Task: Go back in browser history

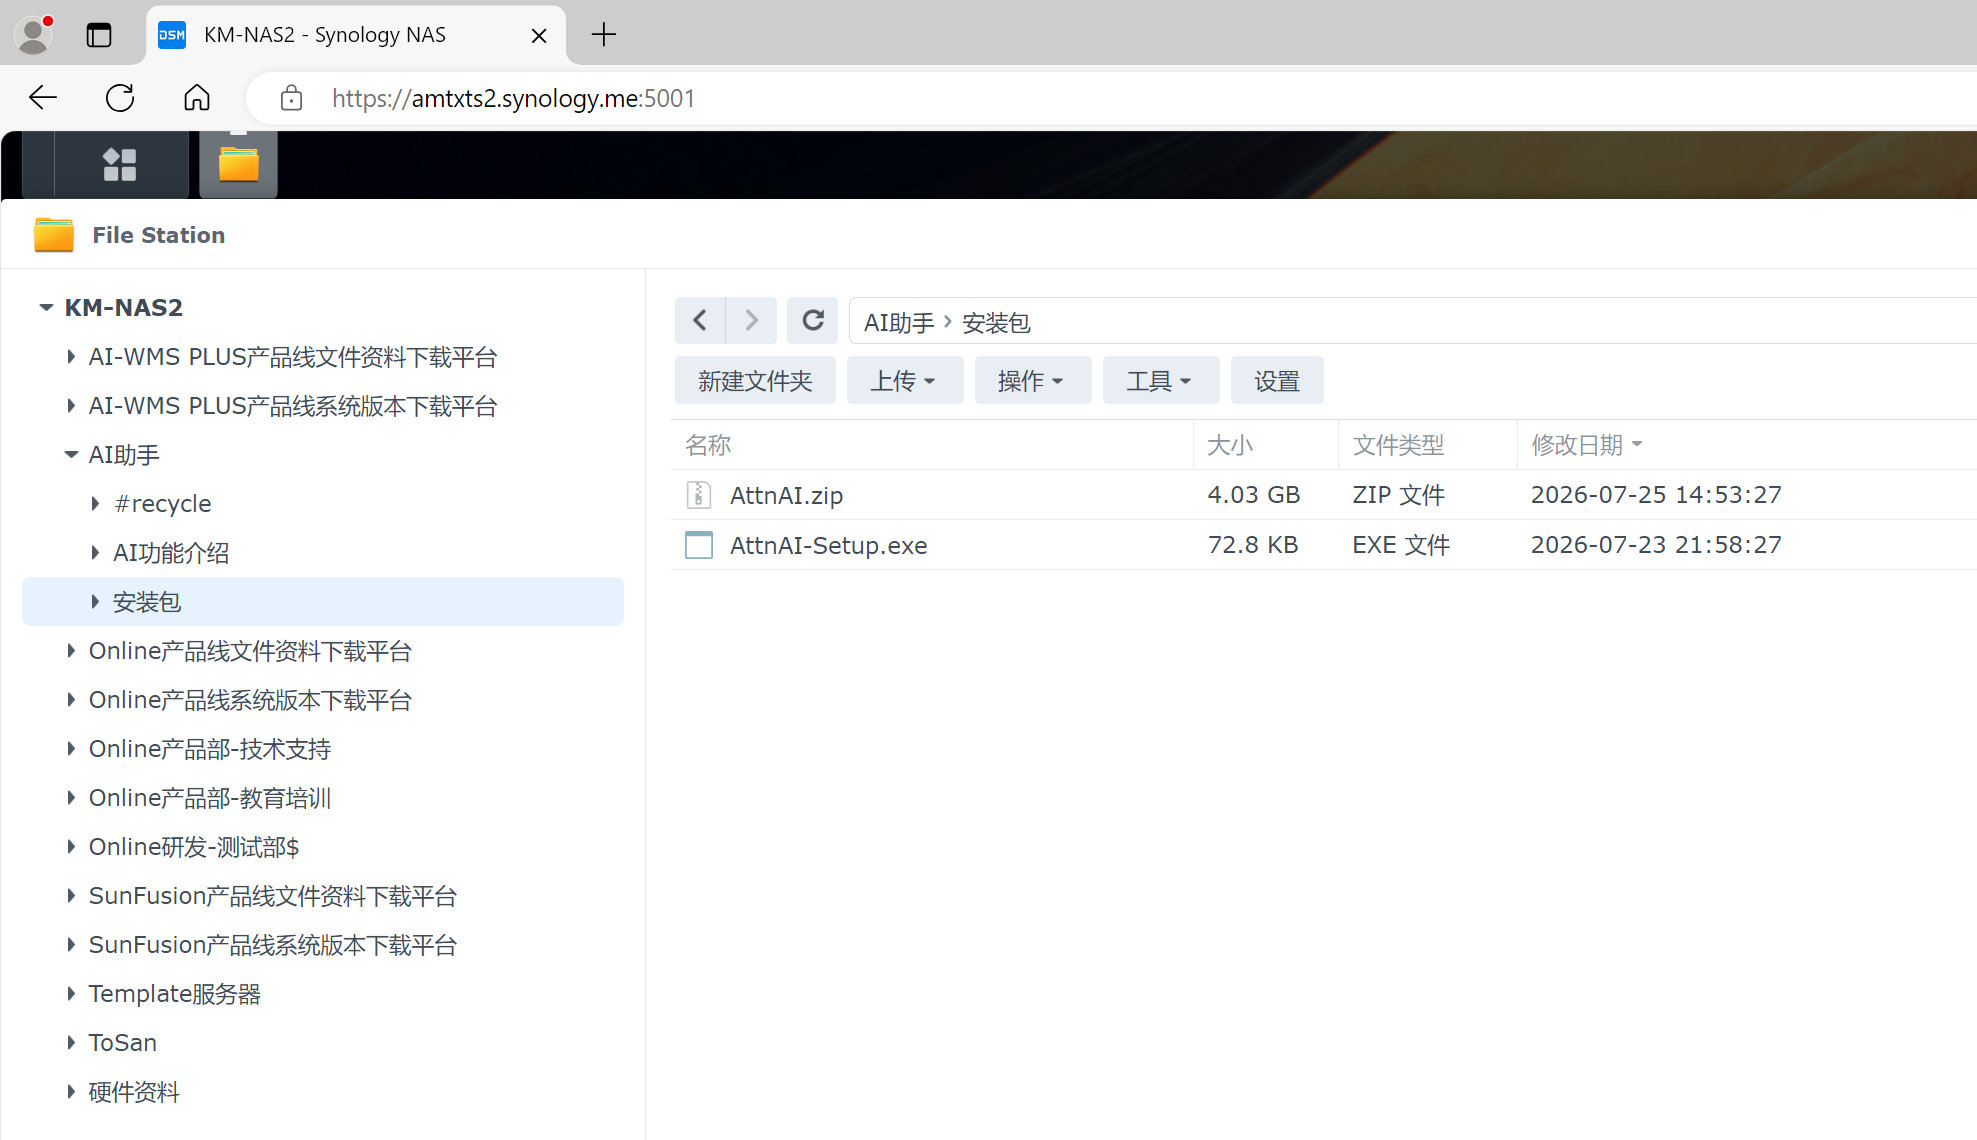Action: click(43, 98)
